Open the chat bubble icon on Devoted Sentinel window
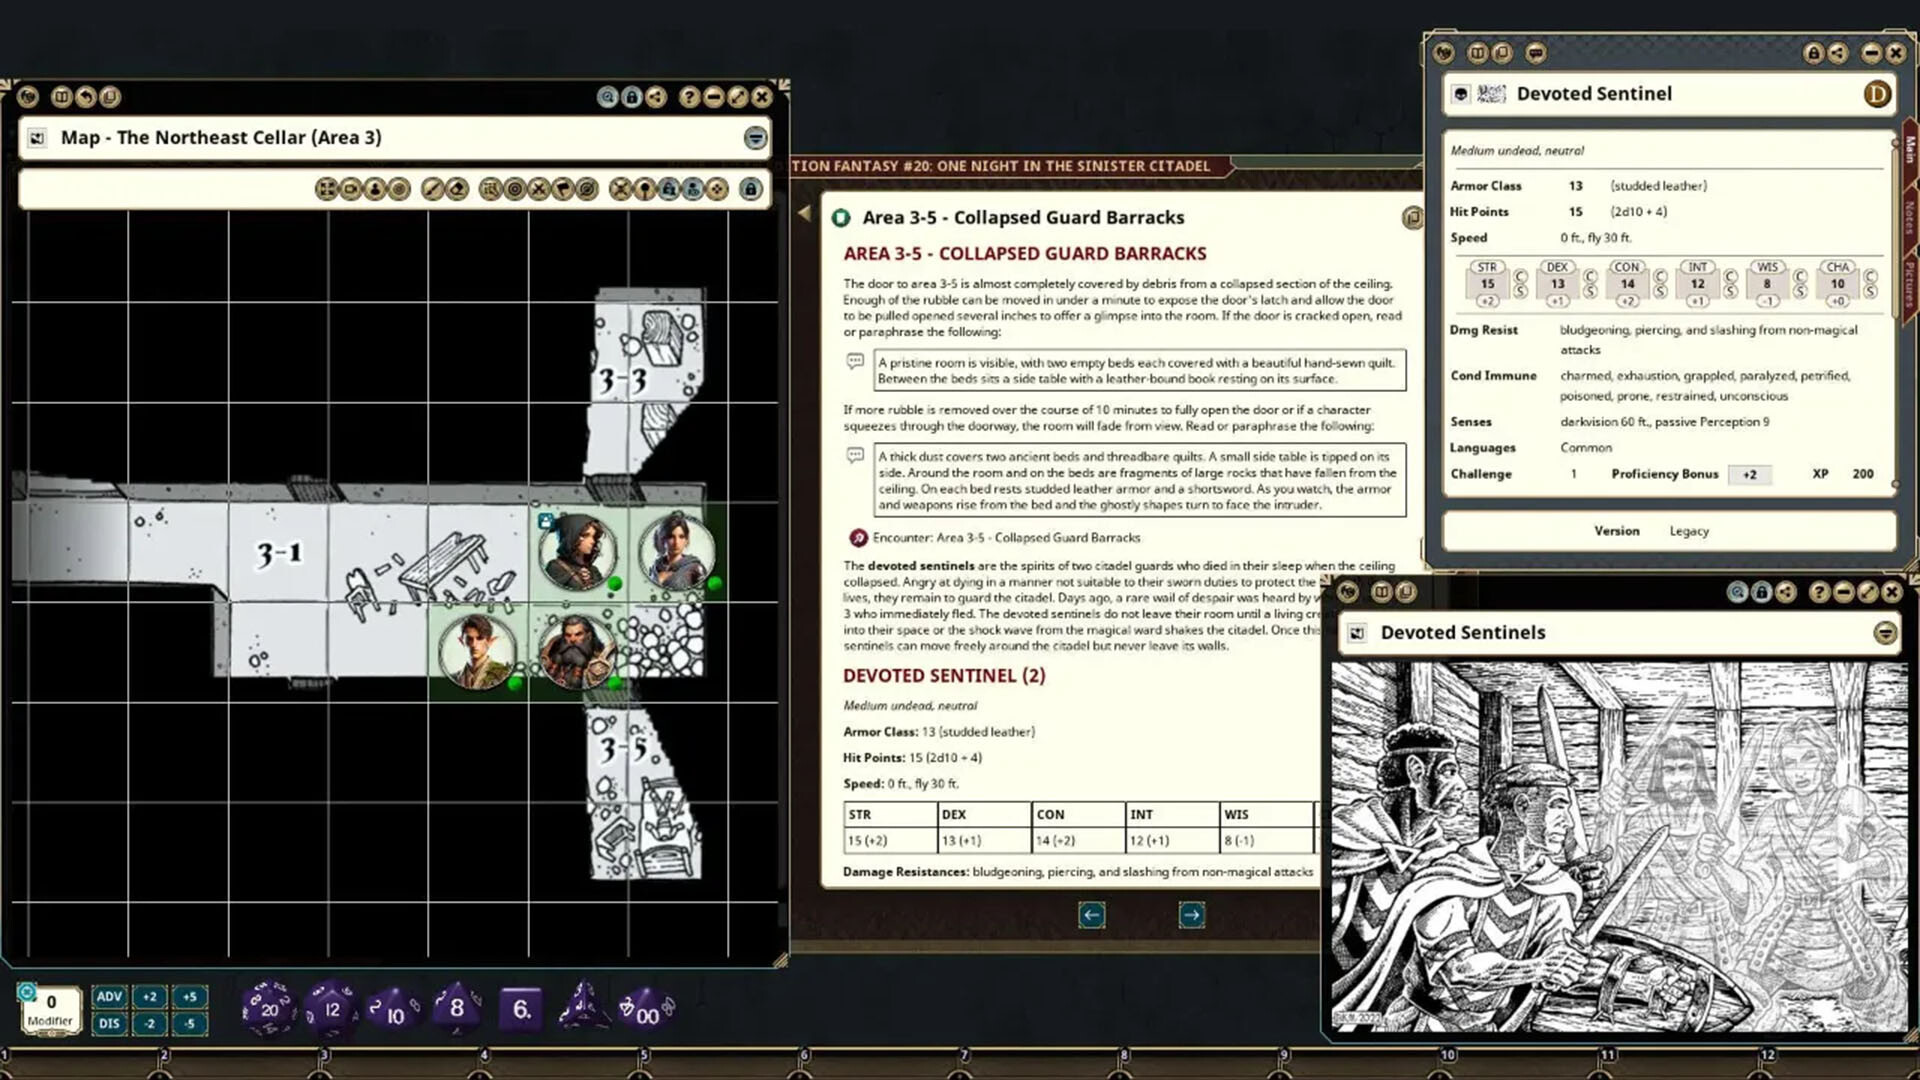The width and height of the screenshot is (1920, 1080). (1535, 54)
